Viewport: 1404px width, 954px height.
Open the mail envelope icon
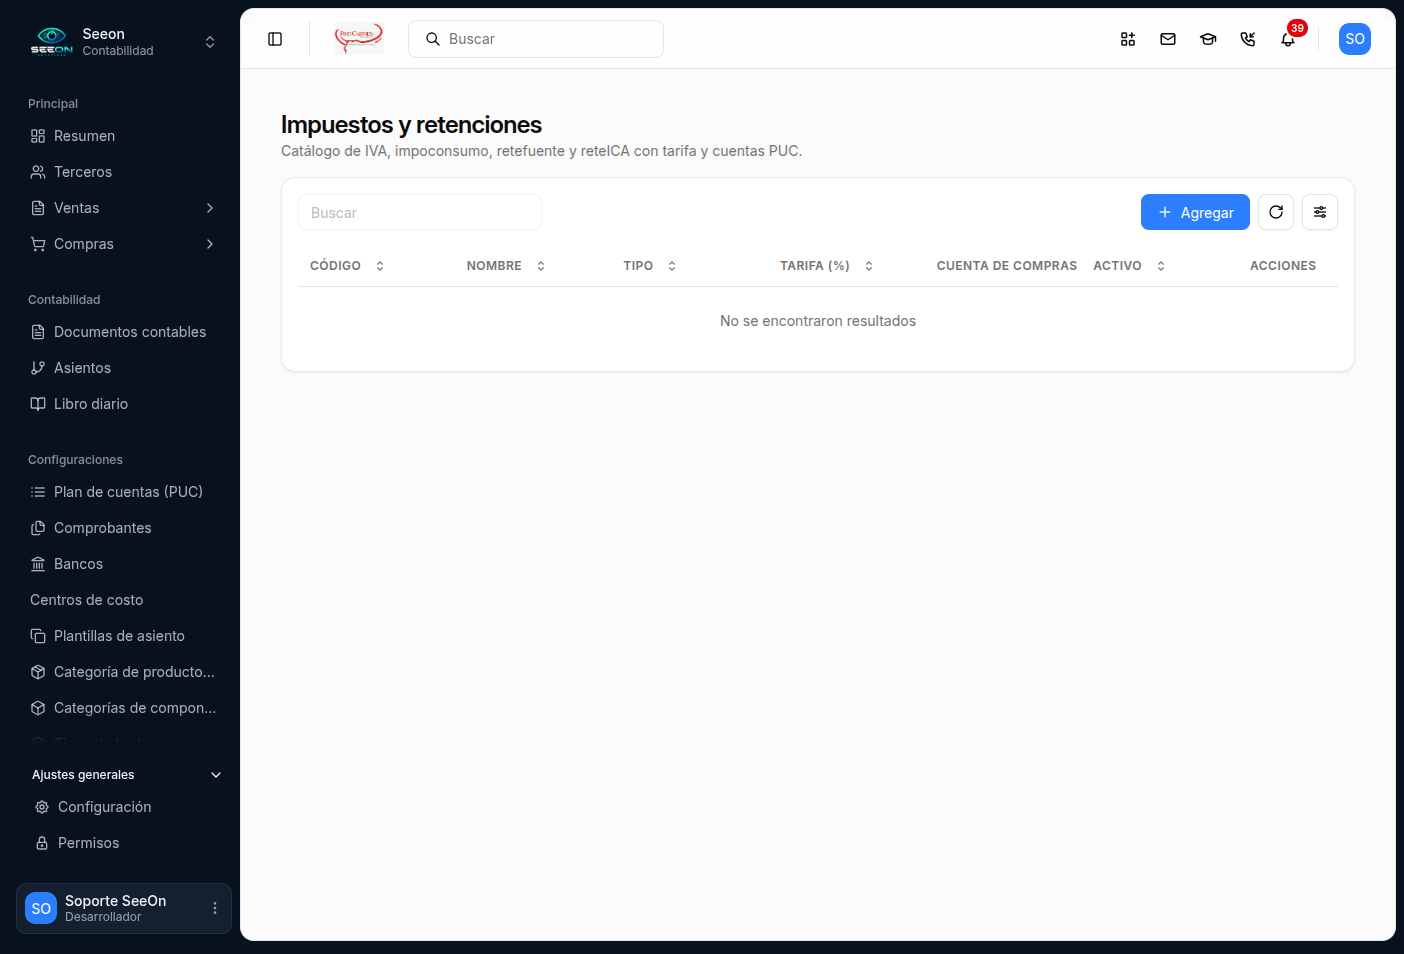(1168, 39)
